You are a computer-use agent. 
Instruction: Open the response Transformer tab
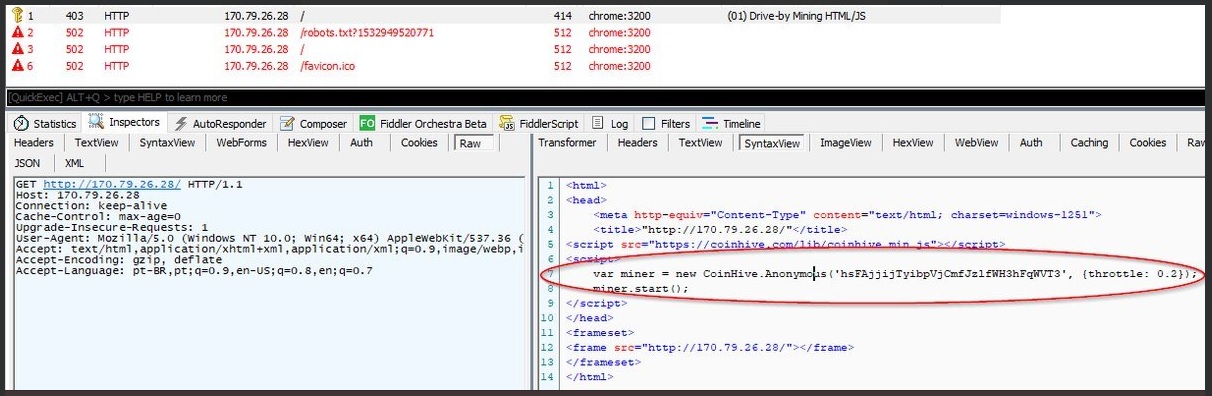point(567,143)
